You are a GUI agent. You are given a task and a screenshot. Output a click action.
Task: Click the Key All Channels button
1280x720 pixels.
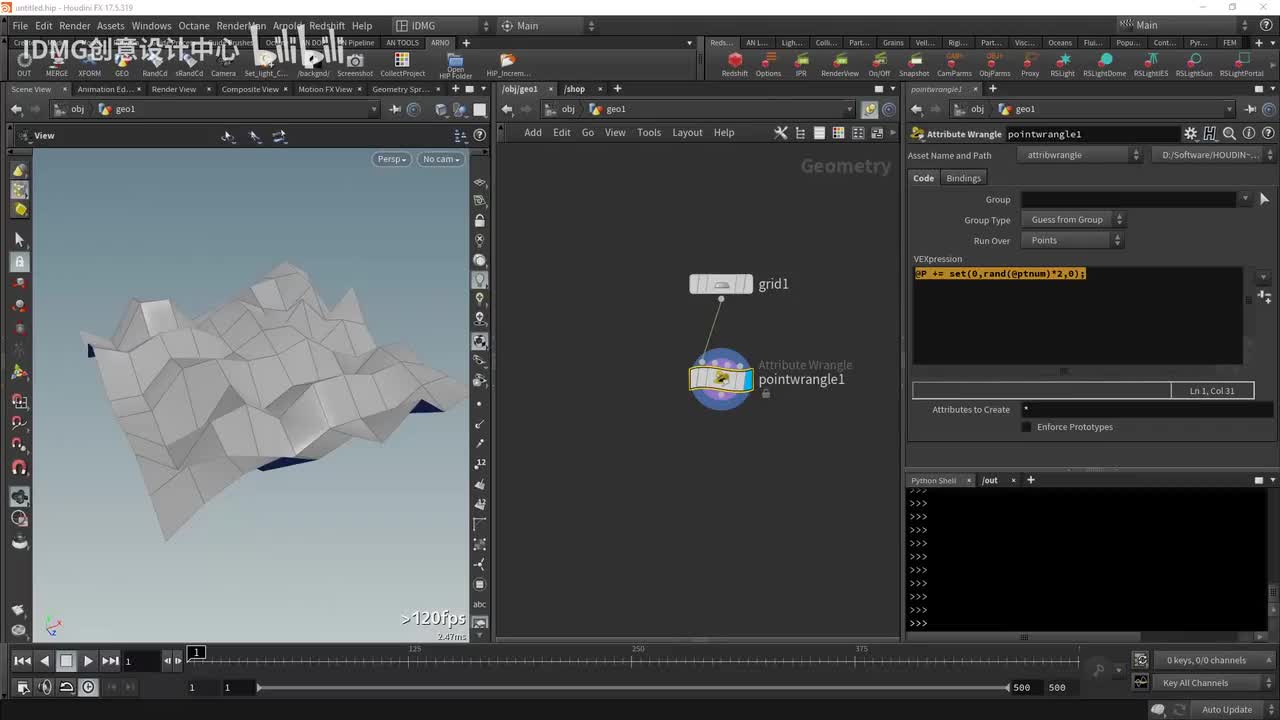point(1195,683)
